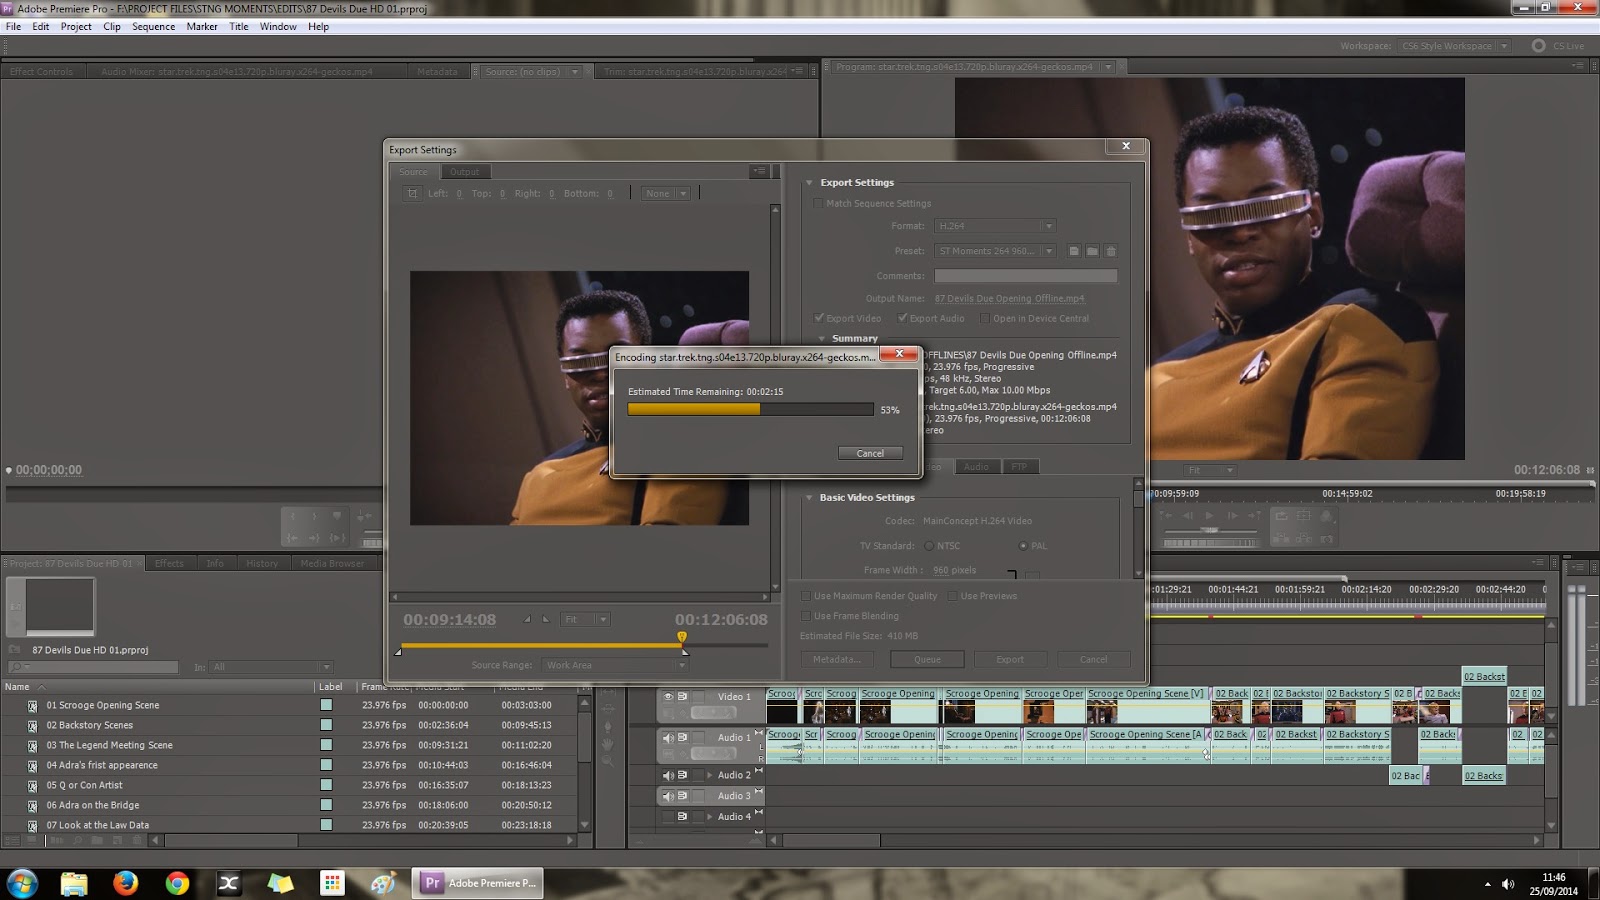Collapse the Export Settings section triangle
Image resolution: width=1600 pixels, height=900 pixels.
point(809,183)
